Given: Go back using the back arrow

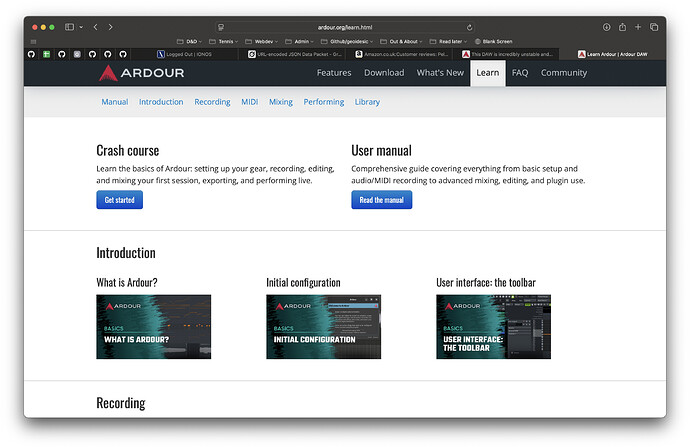Looking at the screenshot, I should 96,27.
